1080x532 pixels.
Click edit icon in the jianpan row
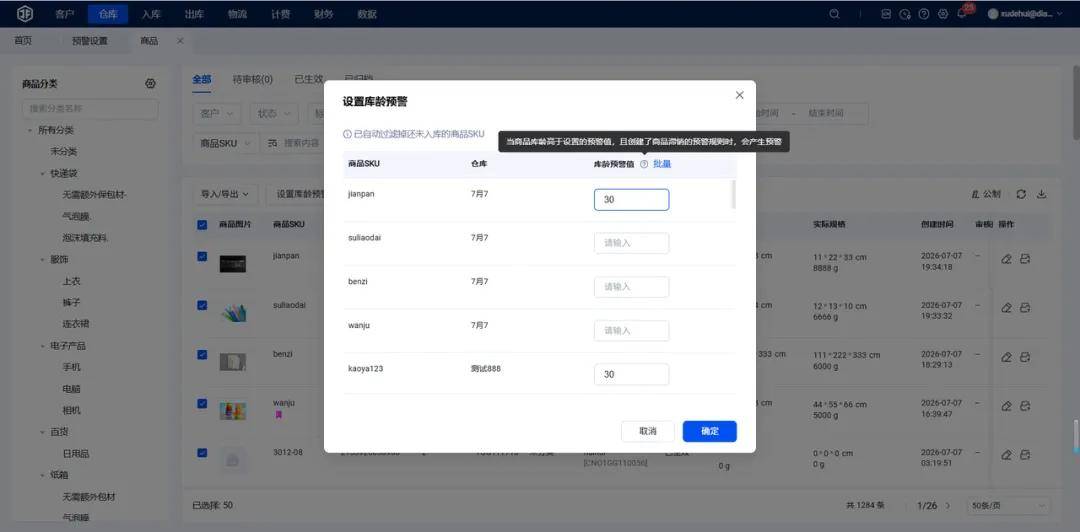click(x=1006, y=259)
